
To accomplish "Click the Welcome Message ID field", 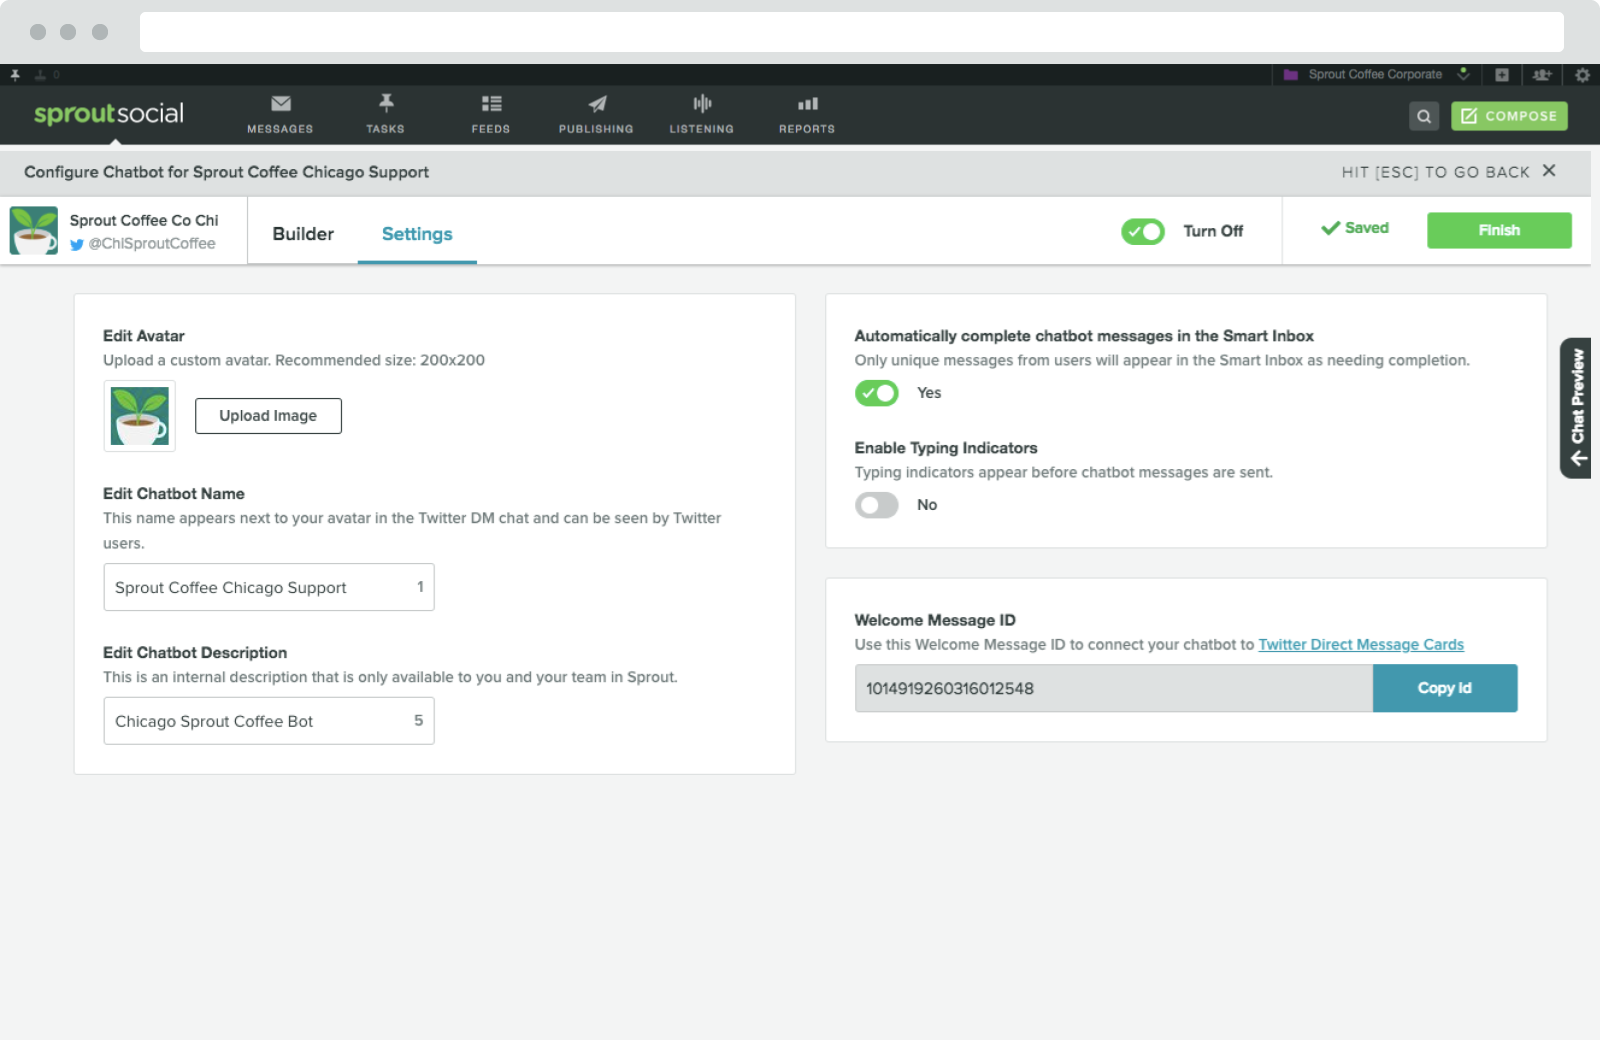I will tap(1114, 688).
